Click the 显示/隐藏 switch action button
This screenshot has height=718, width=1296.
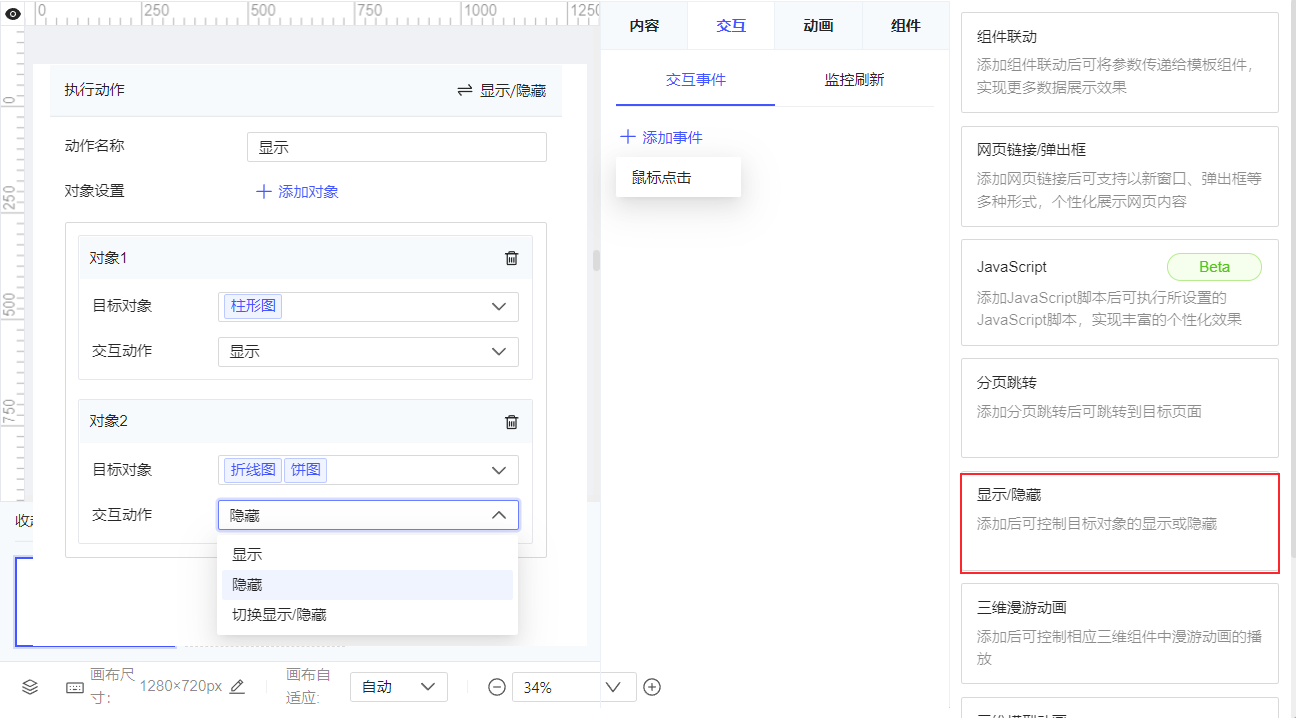[502, 90]
